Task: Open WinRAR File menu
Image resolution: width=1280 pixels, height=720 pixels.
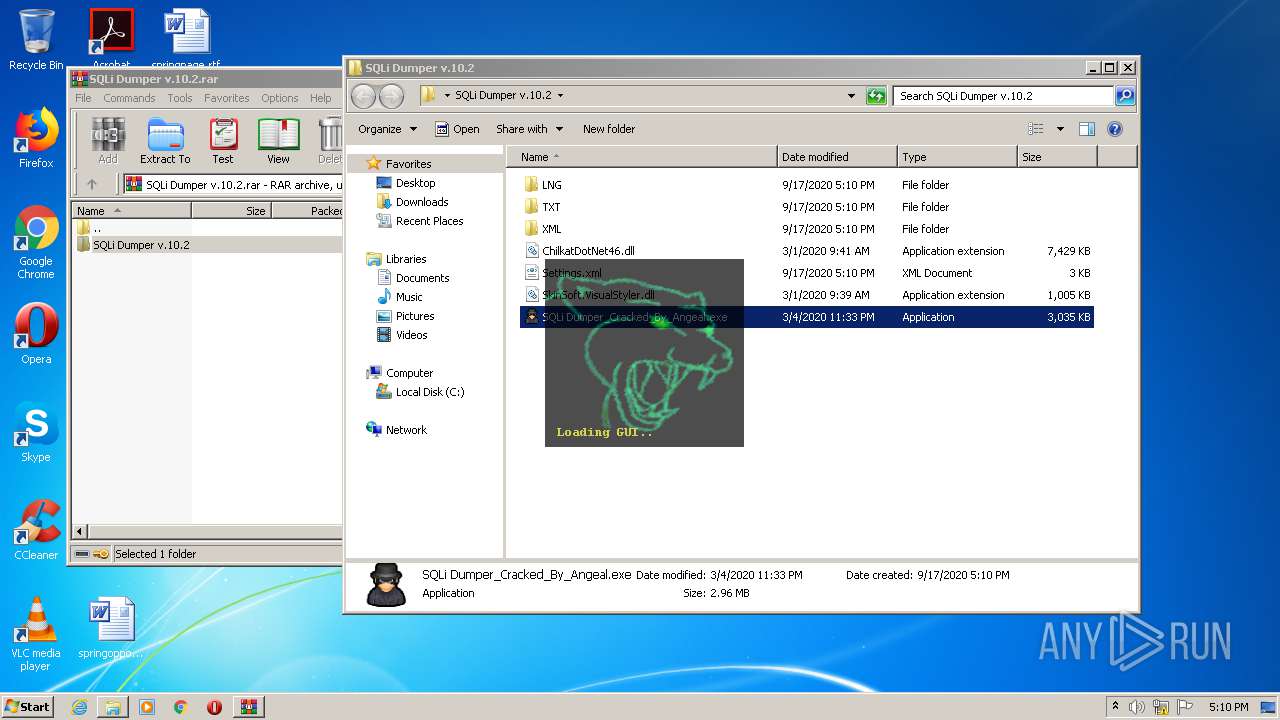Action: (83, 98)
